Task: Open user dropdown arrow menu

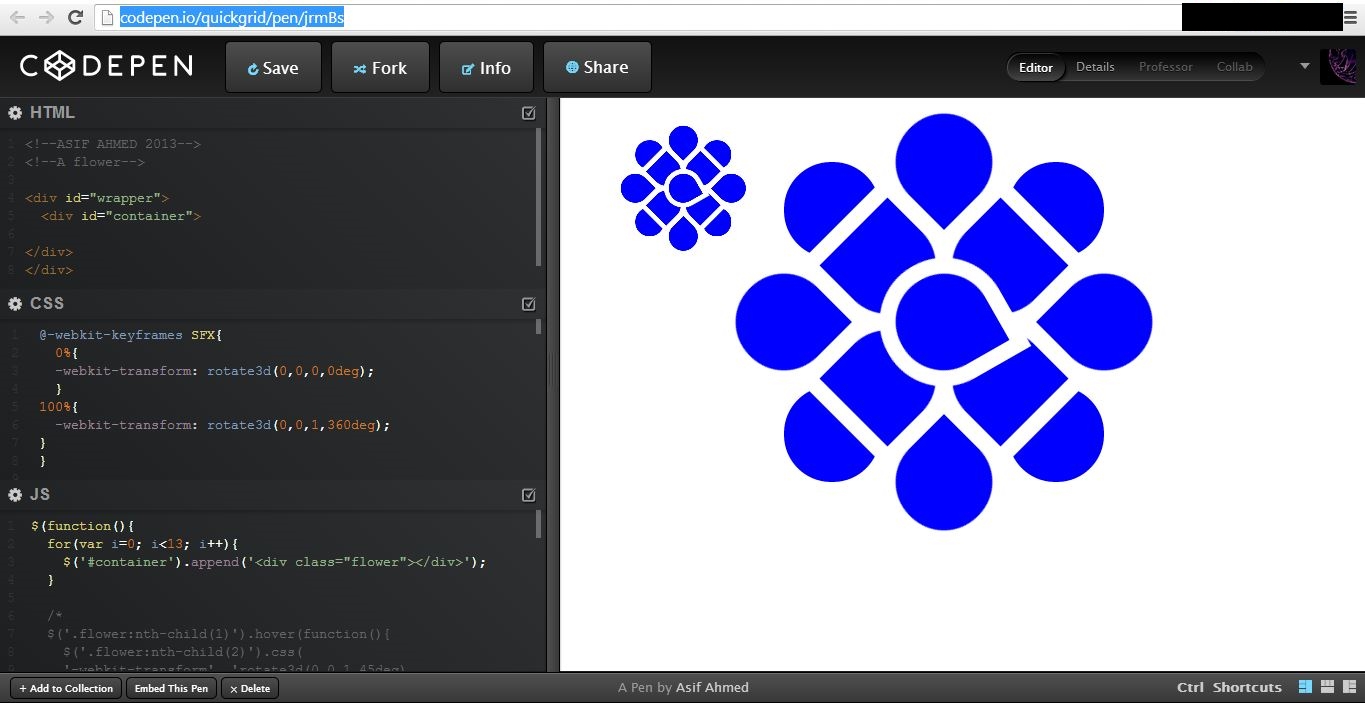Action: click(x=1304, y=66)
